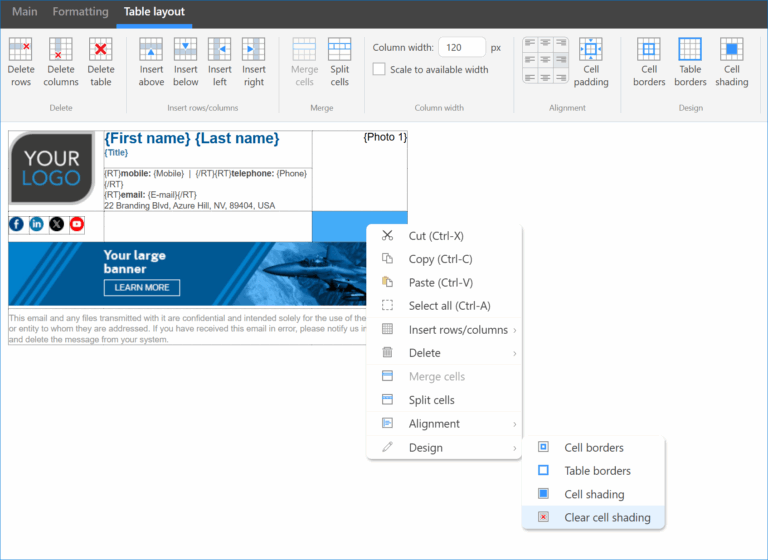This screenshot has height=560, width=768.
Task: Choose Cut (Ctrl-X) from context menu
Action: [444, 236]
